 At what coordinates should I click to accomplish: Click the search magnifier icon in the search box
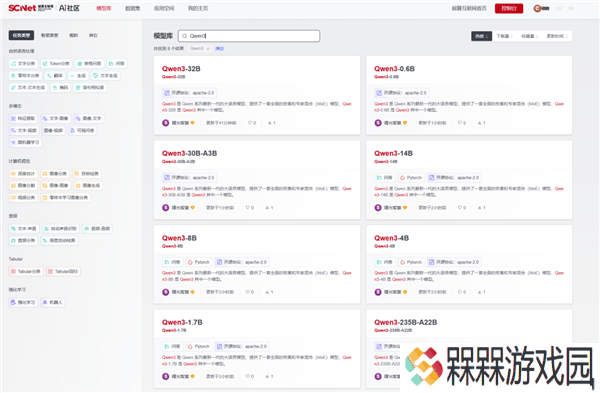coord(184,36)
